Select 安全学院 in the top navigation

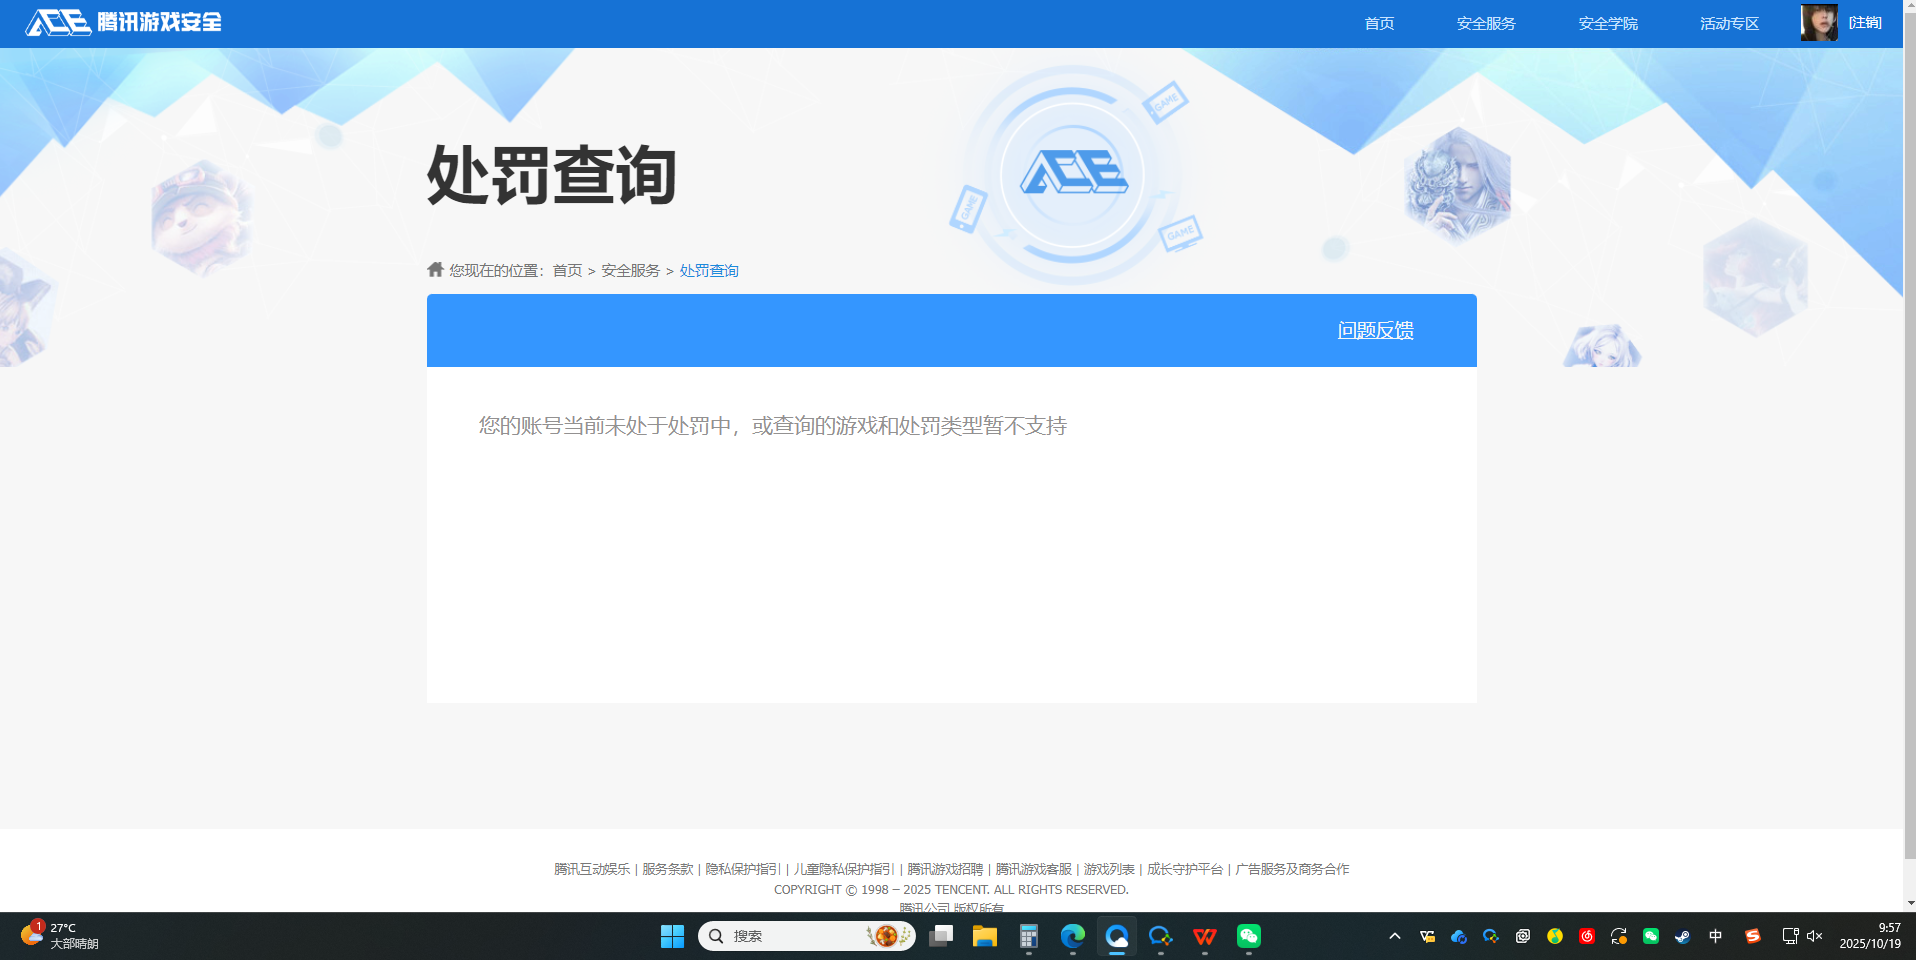(1607, 23)
